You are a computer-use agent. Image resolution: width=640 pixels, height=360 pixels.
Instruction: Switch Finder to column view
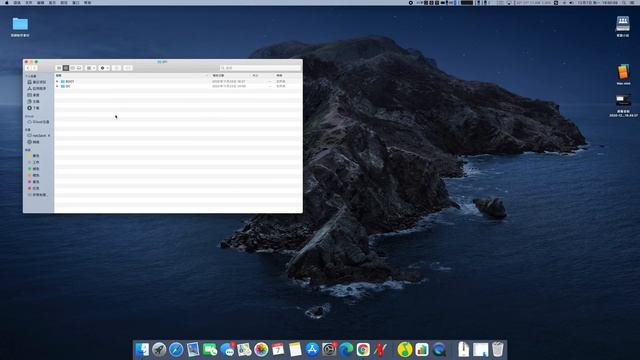click(x=73, y=68)
